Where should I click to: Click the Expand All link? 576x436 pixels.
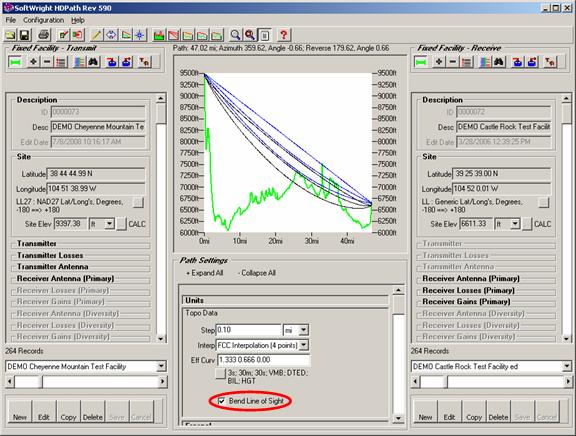coord(205,273)
